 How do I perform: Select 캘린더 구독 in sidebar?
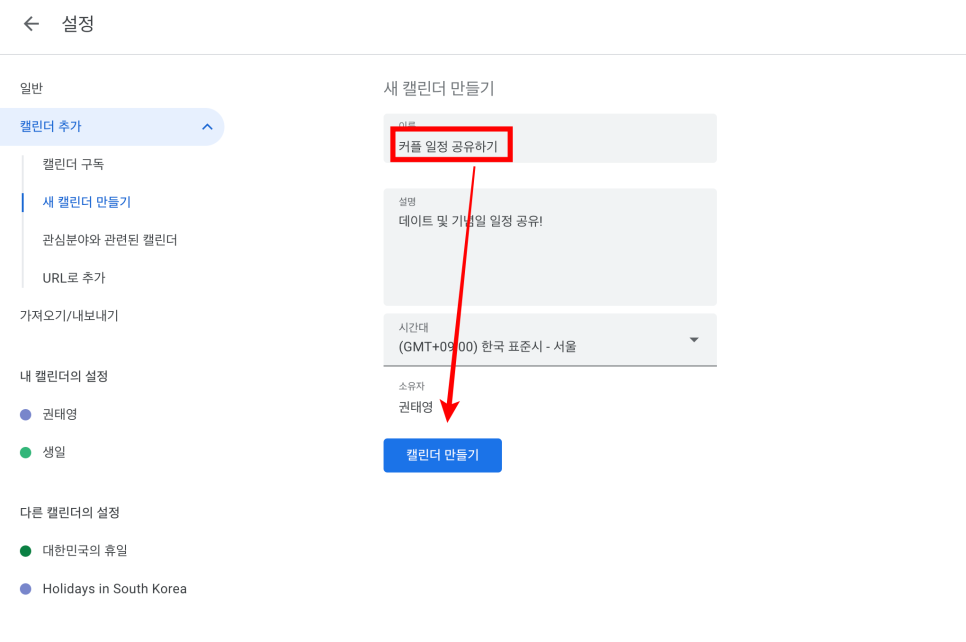point(73,164)
